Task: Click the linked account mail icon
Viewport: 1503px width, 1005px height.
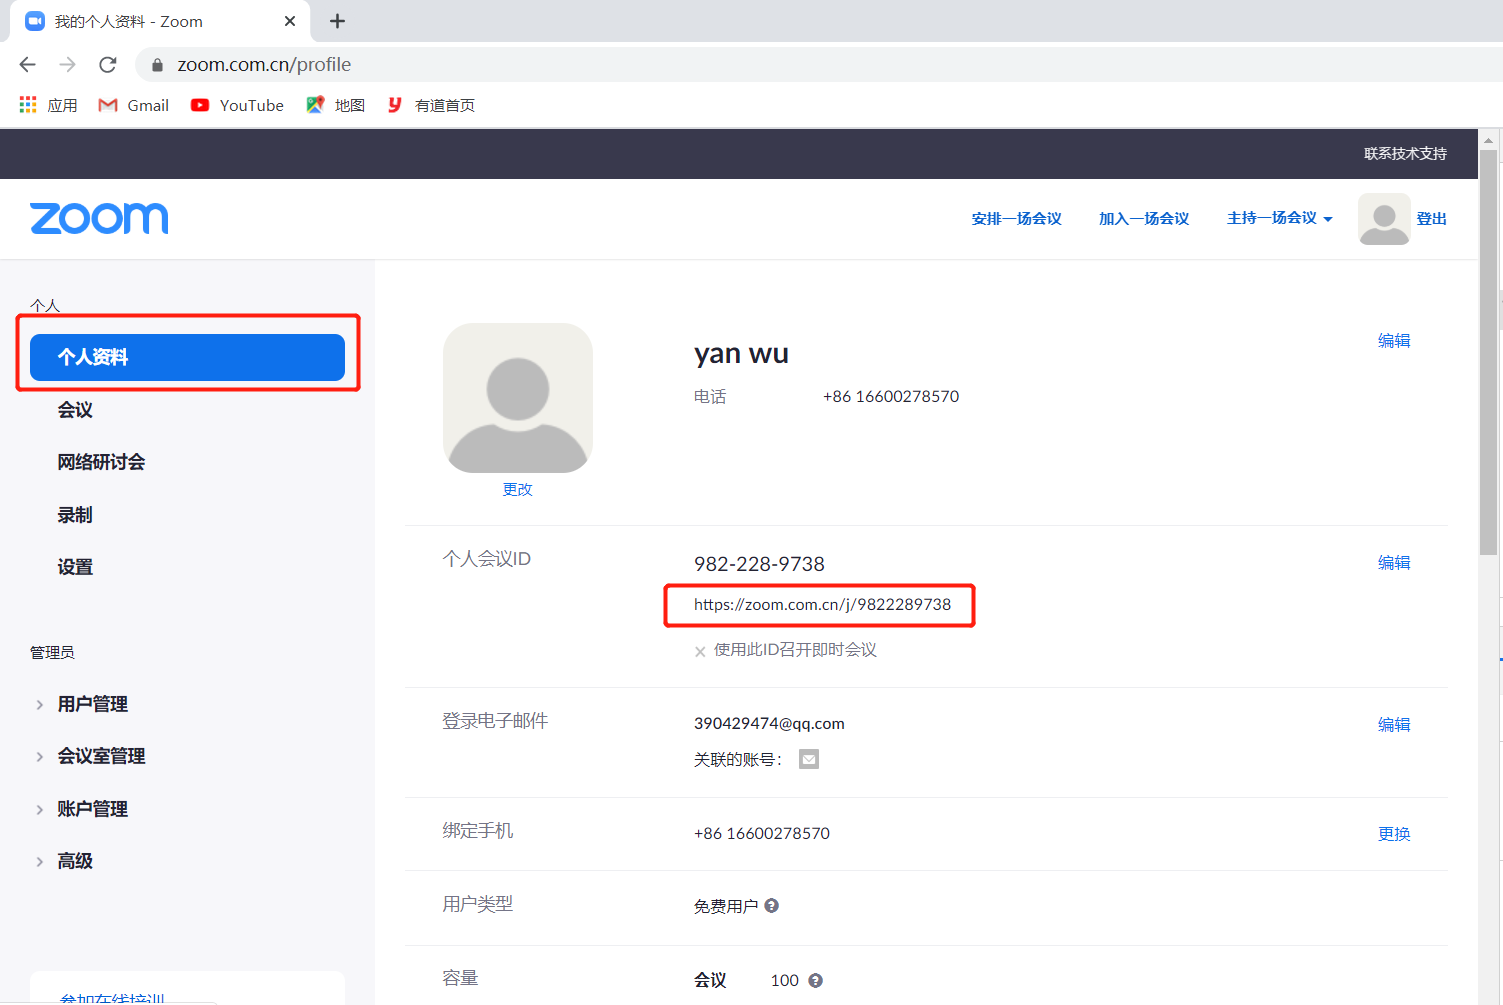Action: tap(809, 759)
